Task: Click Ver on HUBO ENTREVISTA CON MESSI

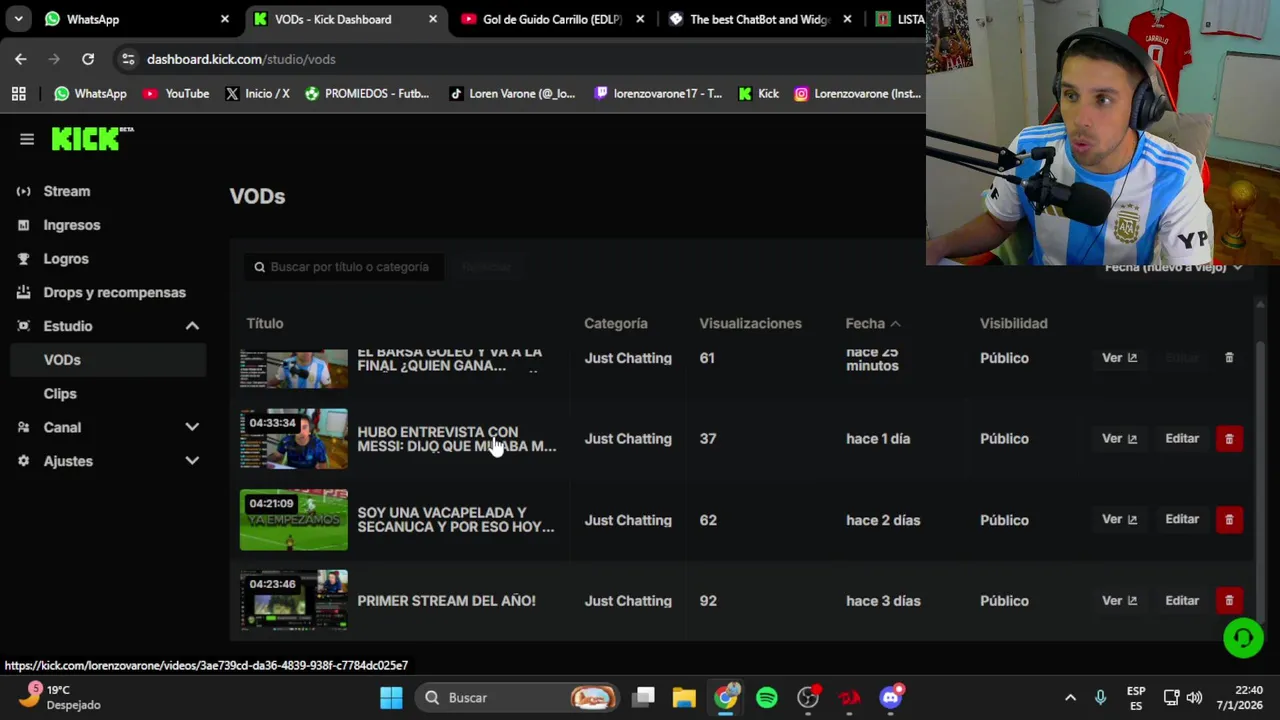Action: pyautogui.click(x=1119, y=438)
